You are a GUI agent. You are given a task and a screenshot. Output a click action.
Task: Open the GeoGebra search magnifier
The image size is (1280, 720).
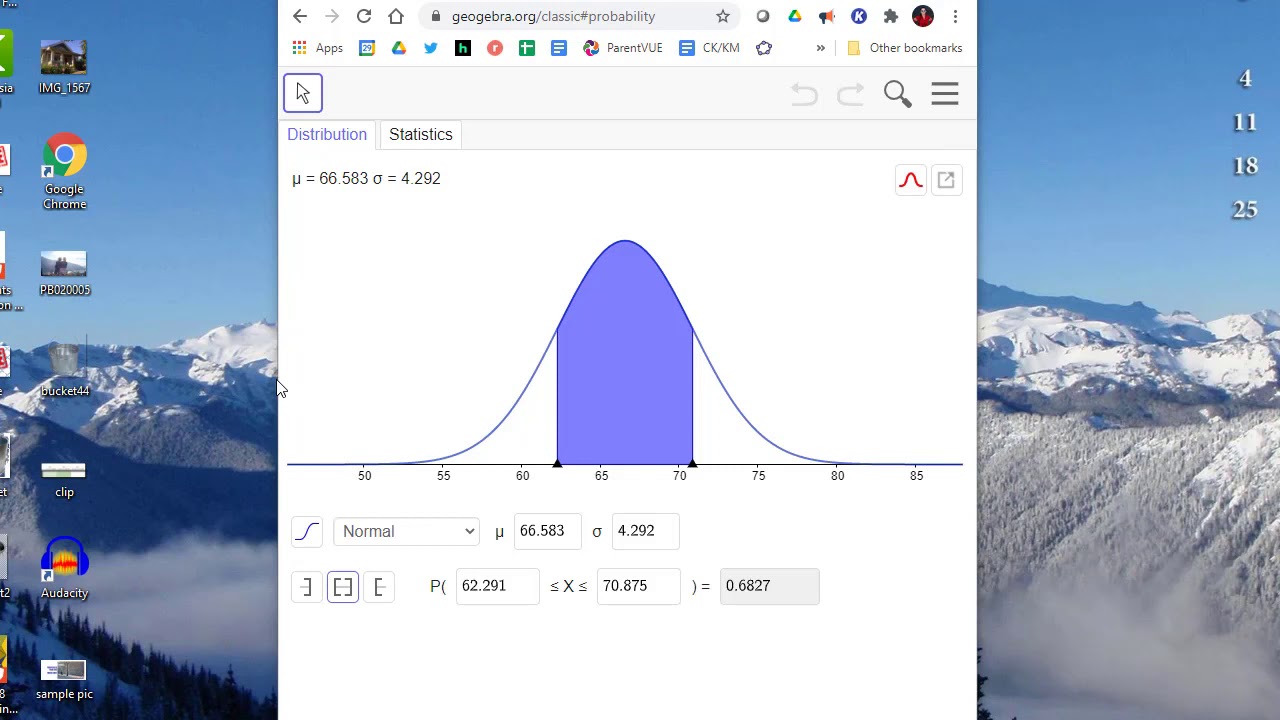(898, 94)
